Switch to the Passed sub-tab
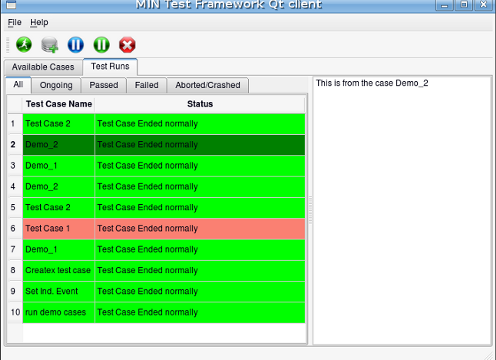This screenshot has width=496, height=360. coord(104,85)
